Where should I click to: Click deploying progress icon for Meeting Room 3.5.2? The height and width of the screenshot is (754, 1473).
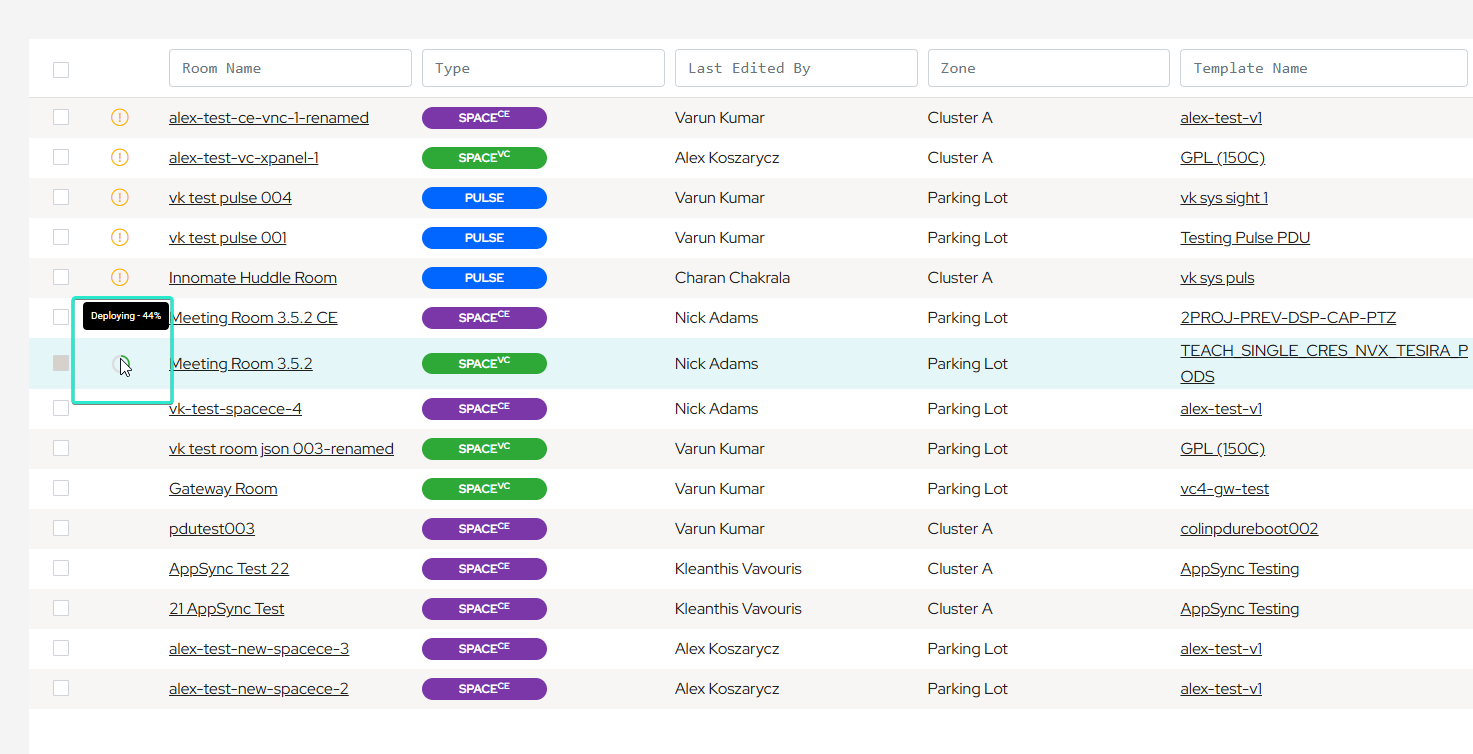coord(121,364)
